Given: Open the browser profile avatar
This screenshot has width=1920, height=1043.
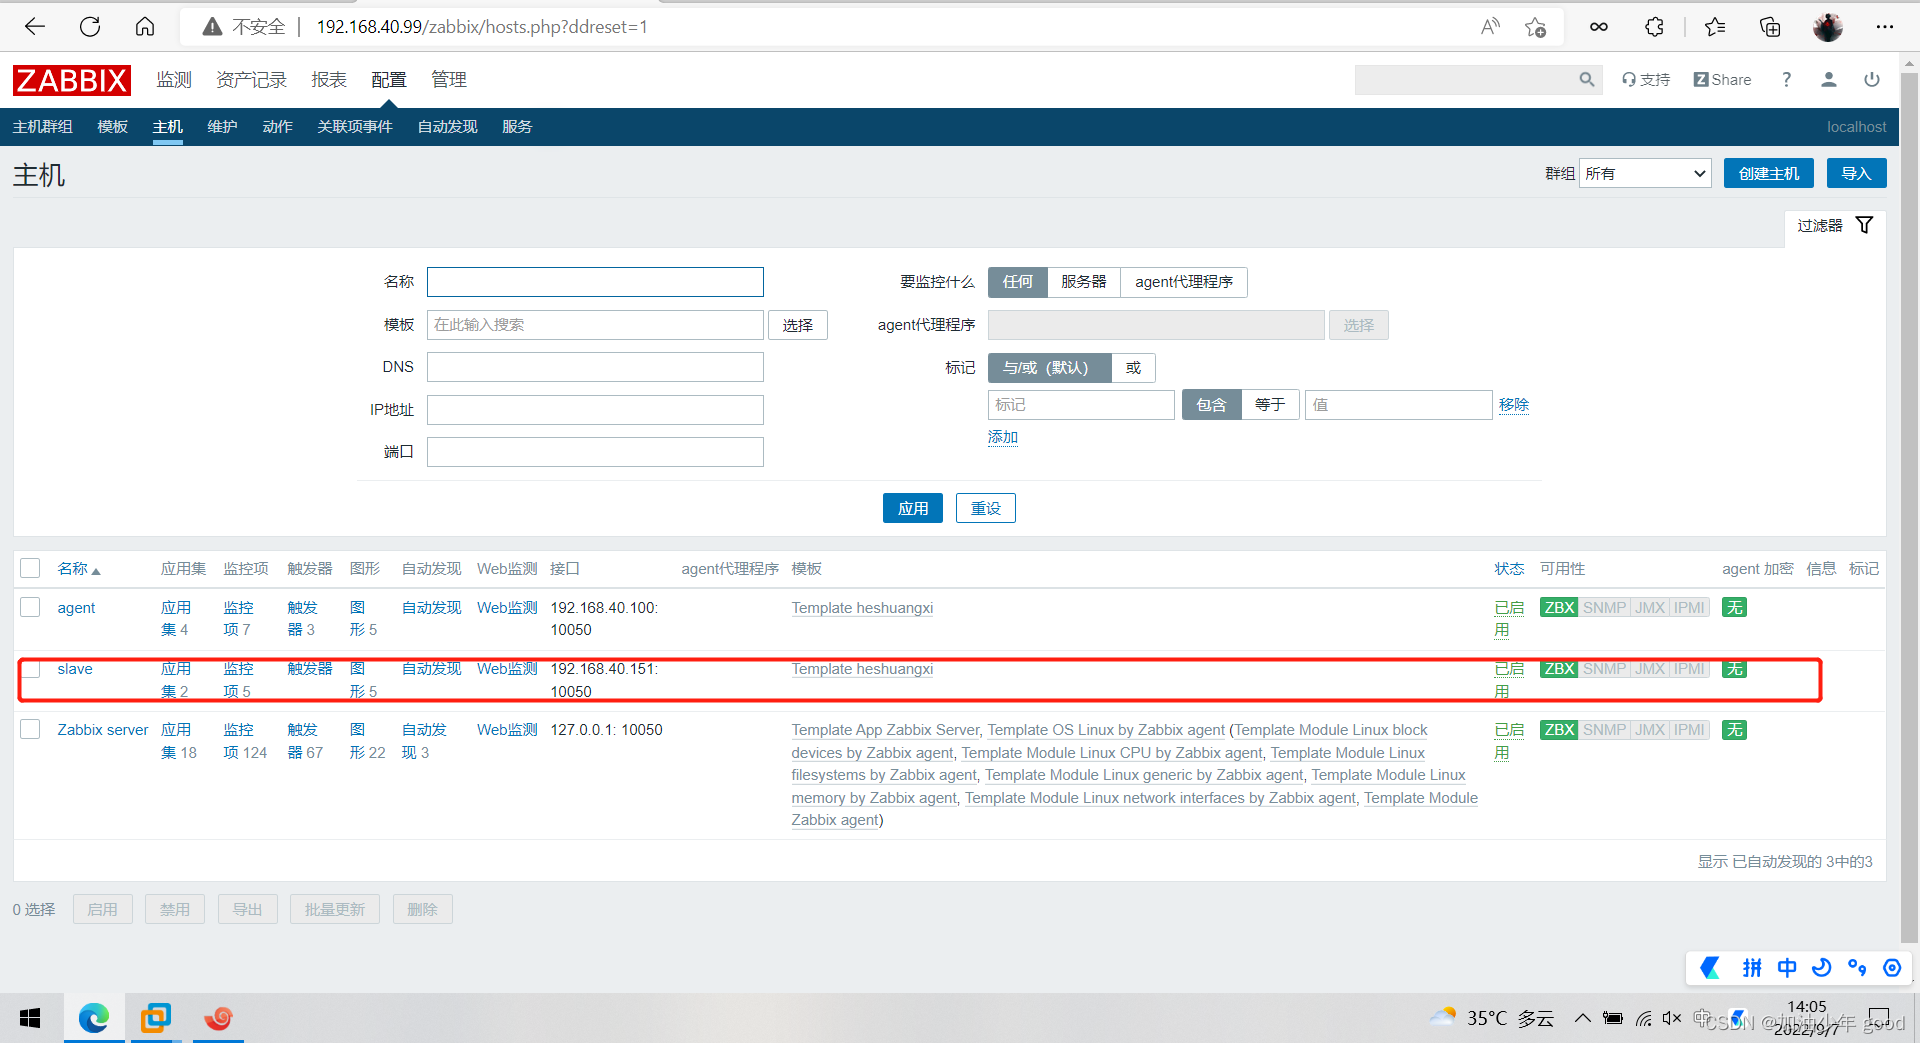Looking at the screenshot, I should (x=1828, y=27).
